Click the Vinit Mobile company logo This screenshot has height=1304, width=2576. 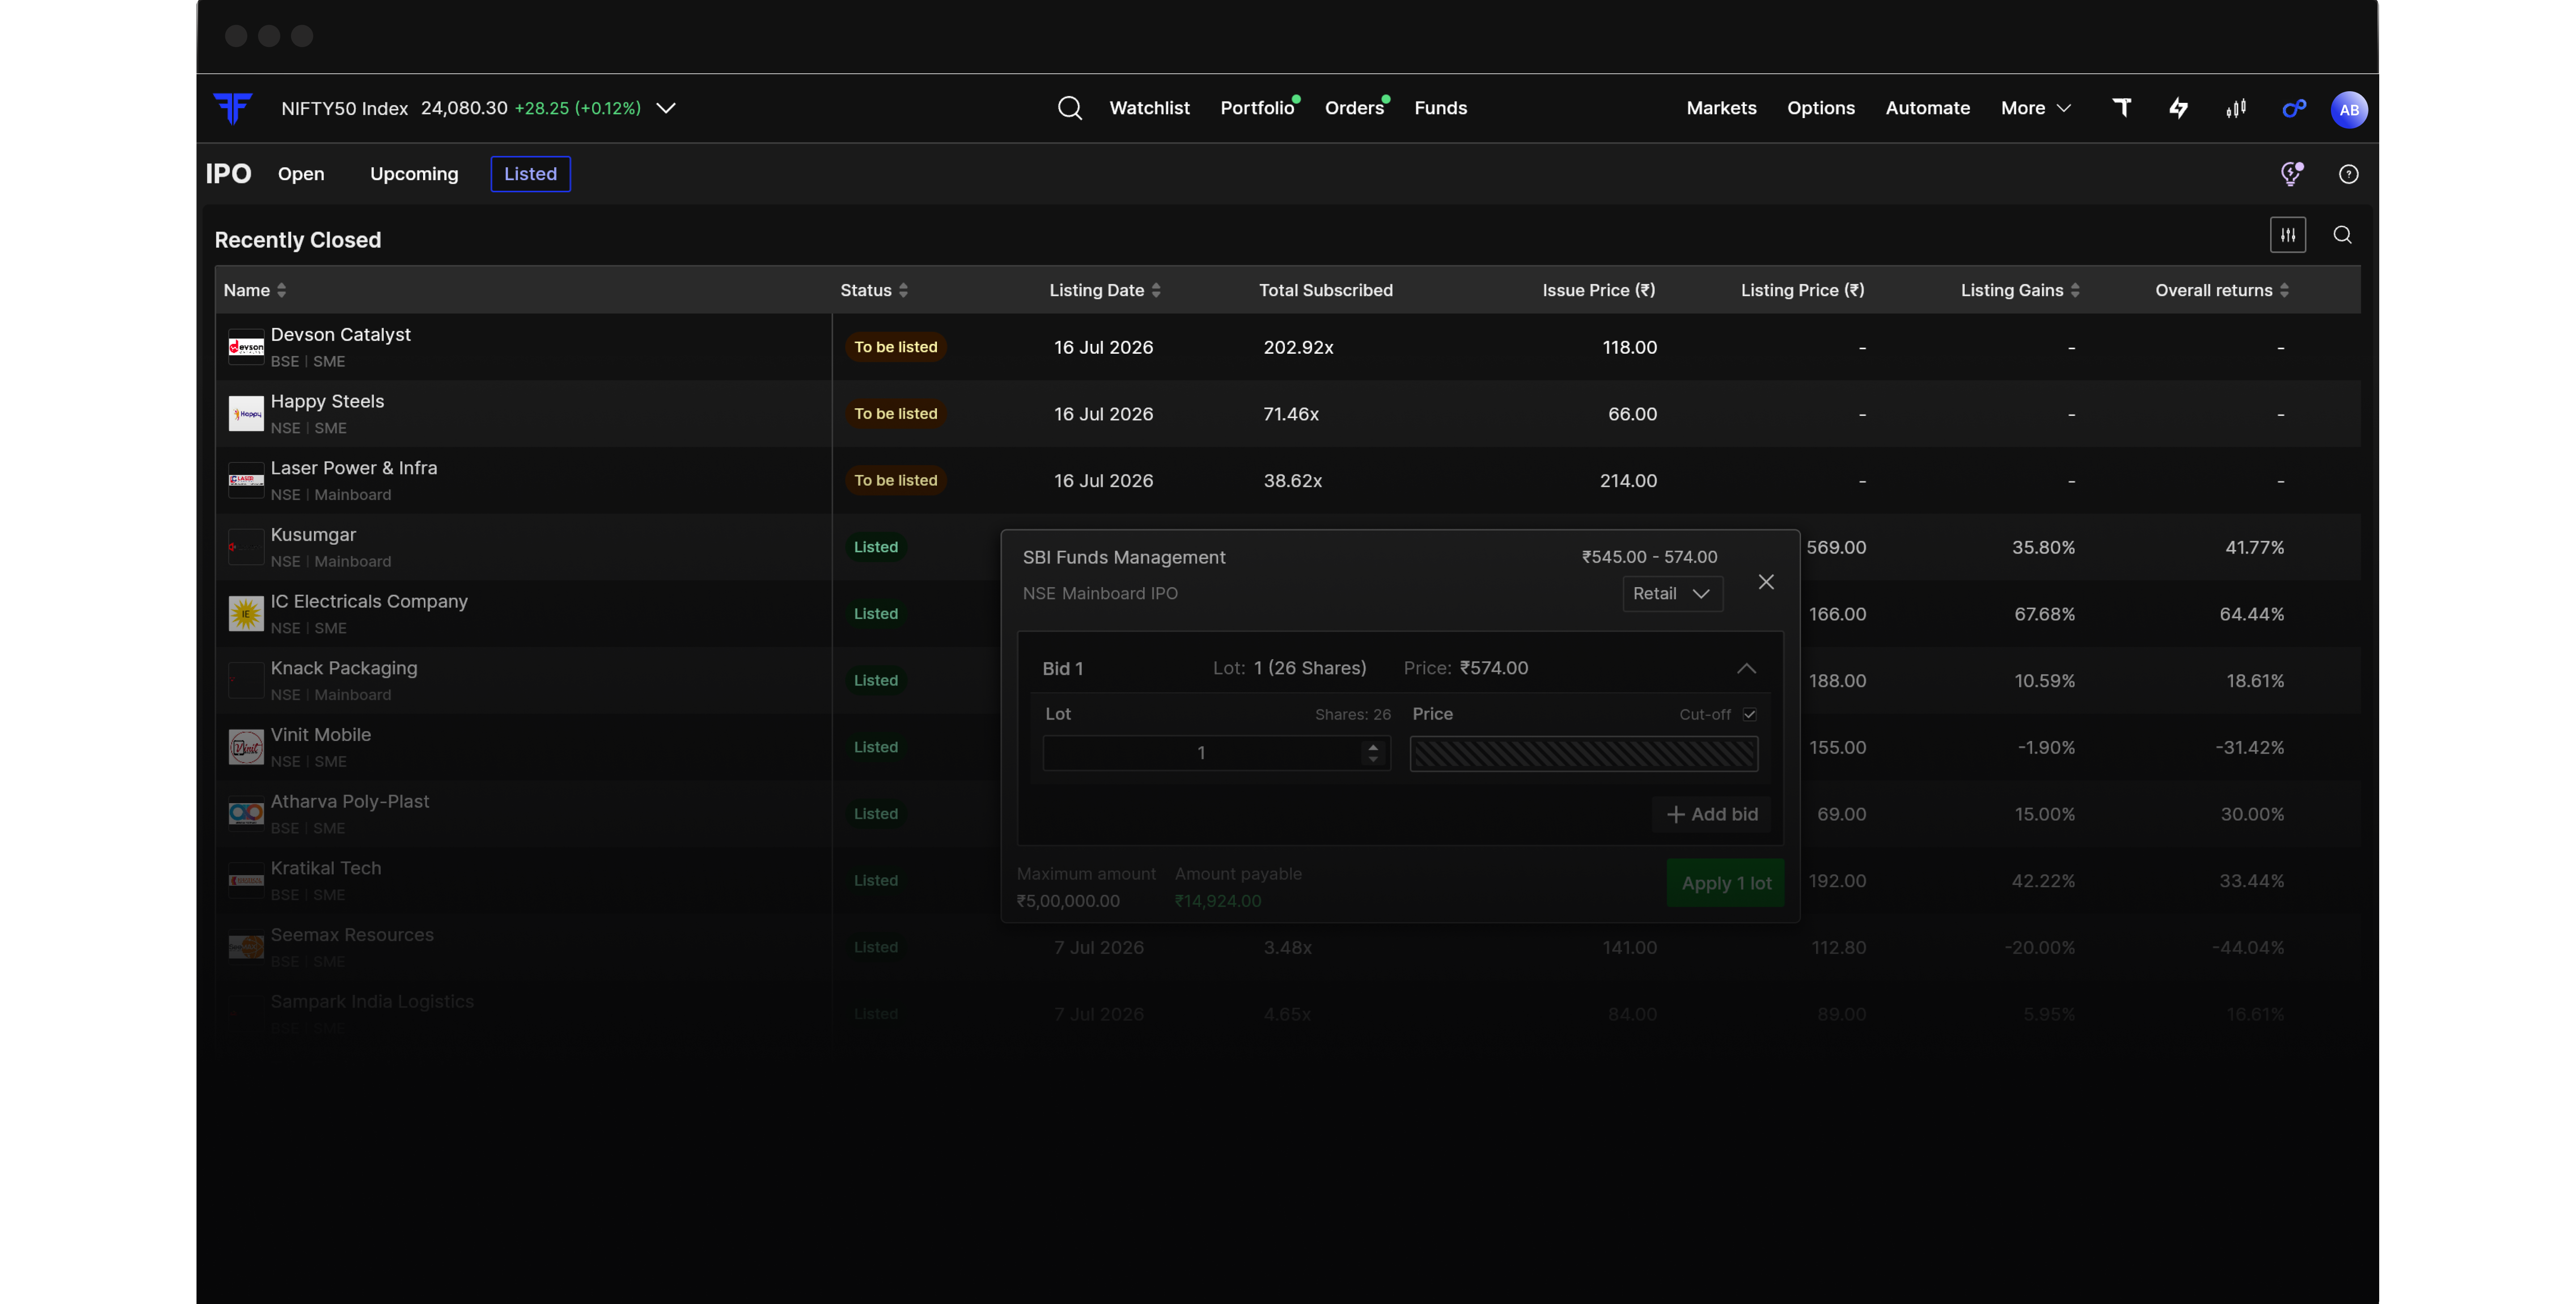coord(246,747)
